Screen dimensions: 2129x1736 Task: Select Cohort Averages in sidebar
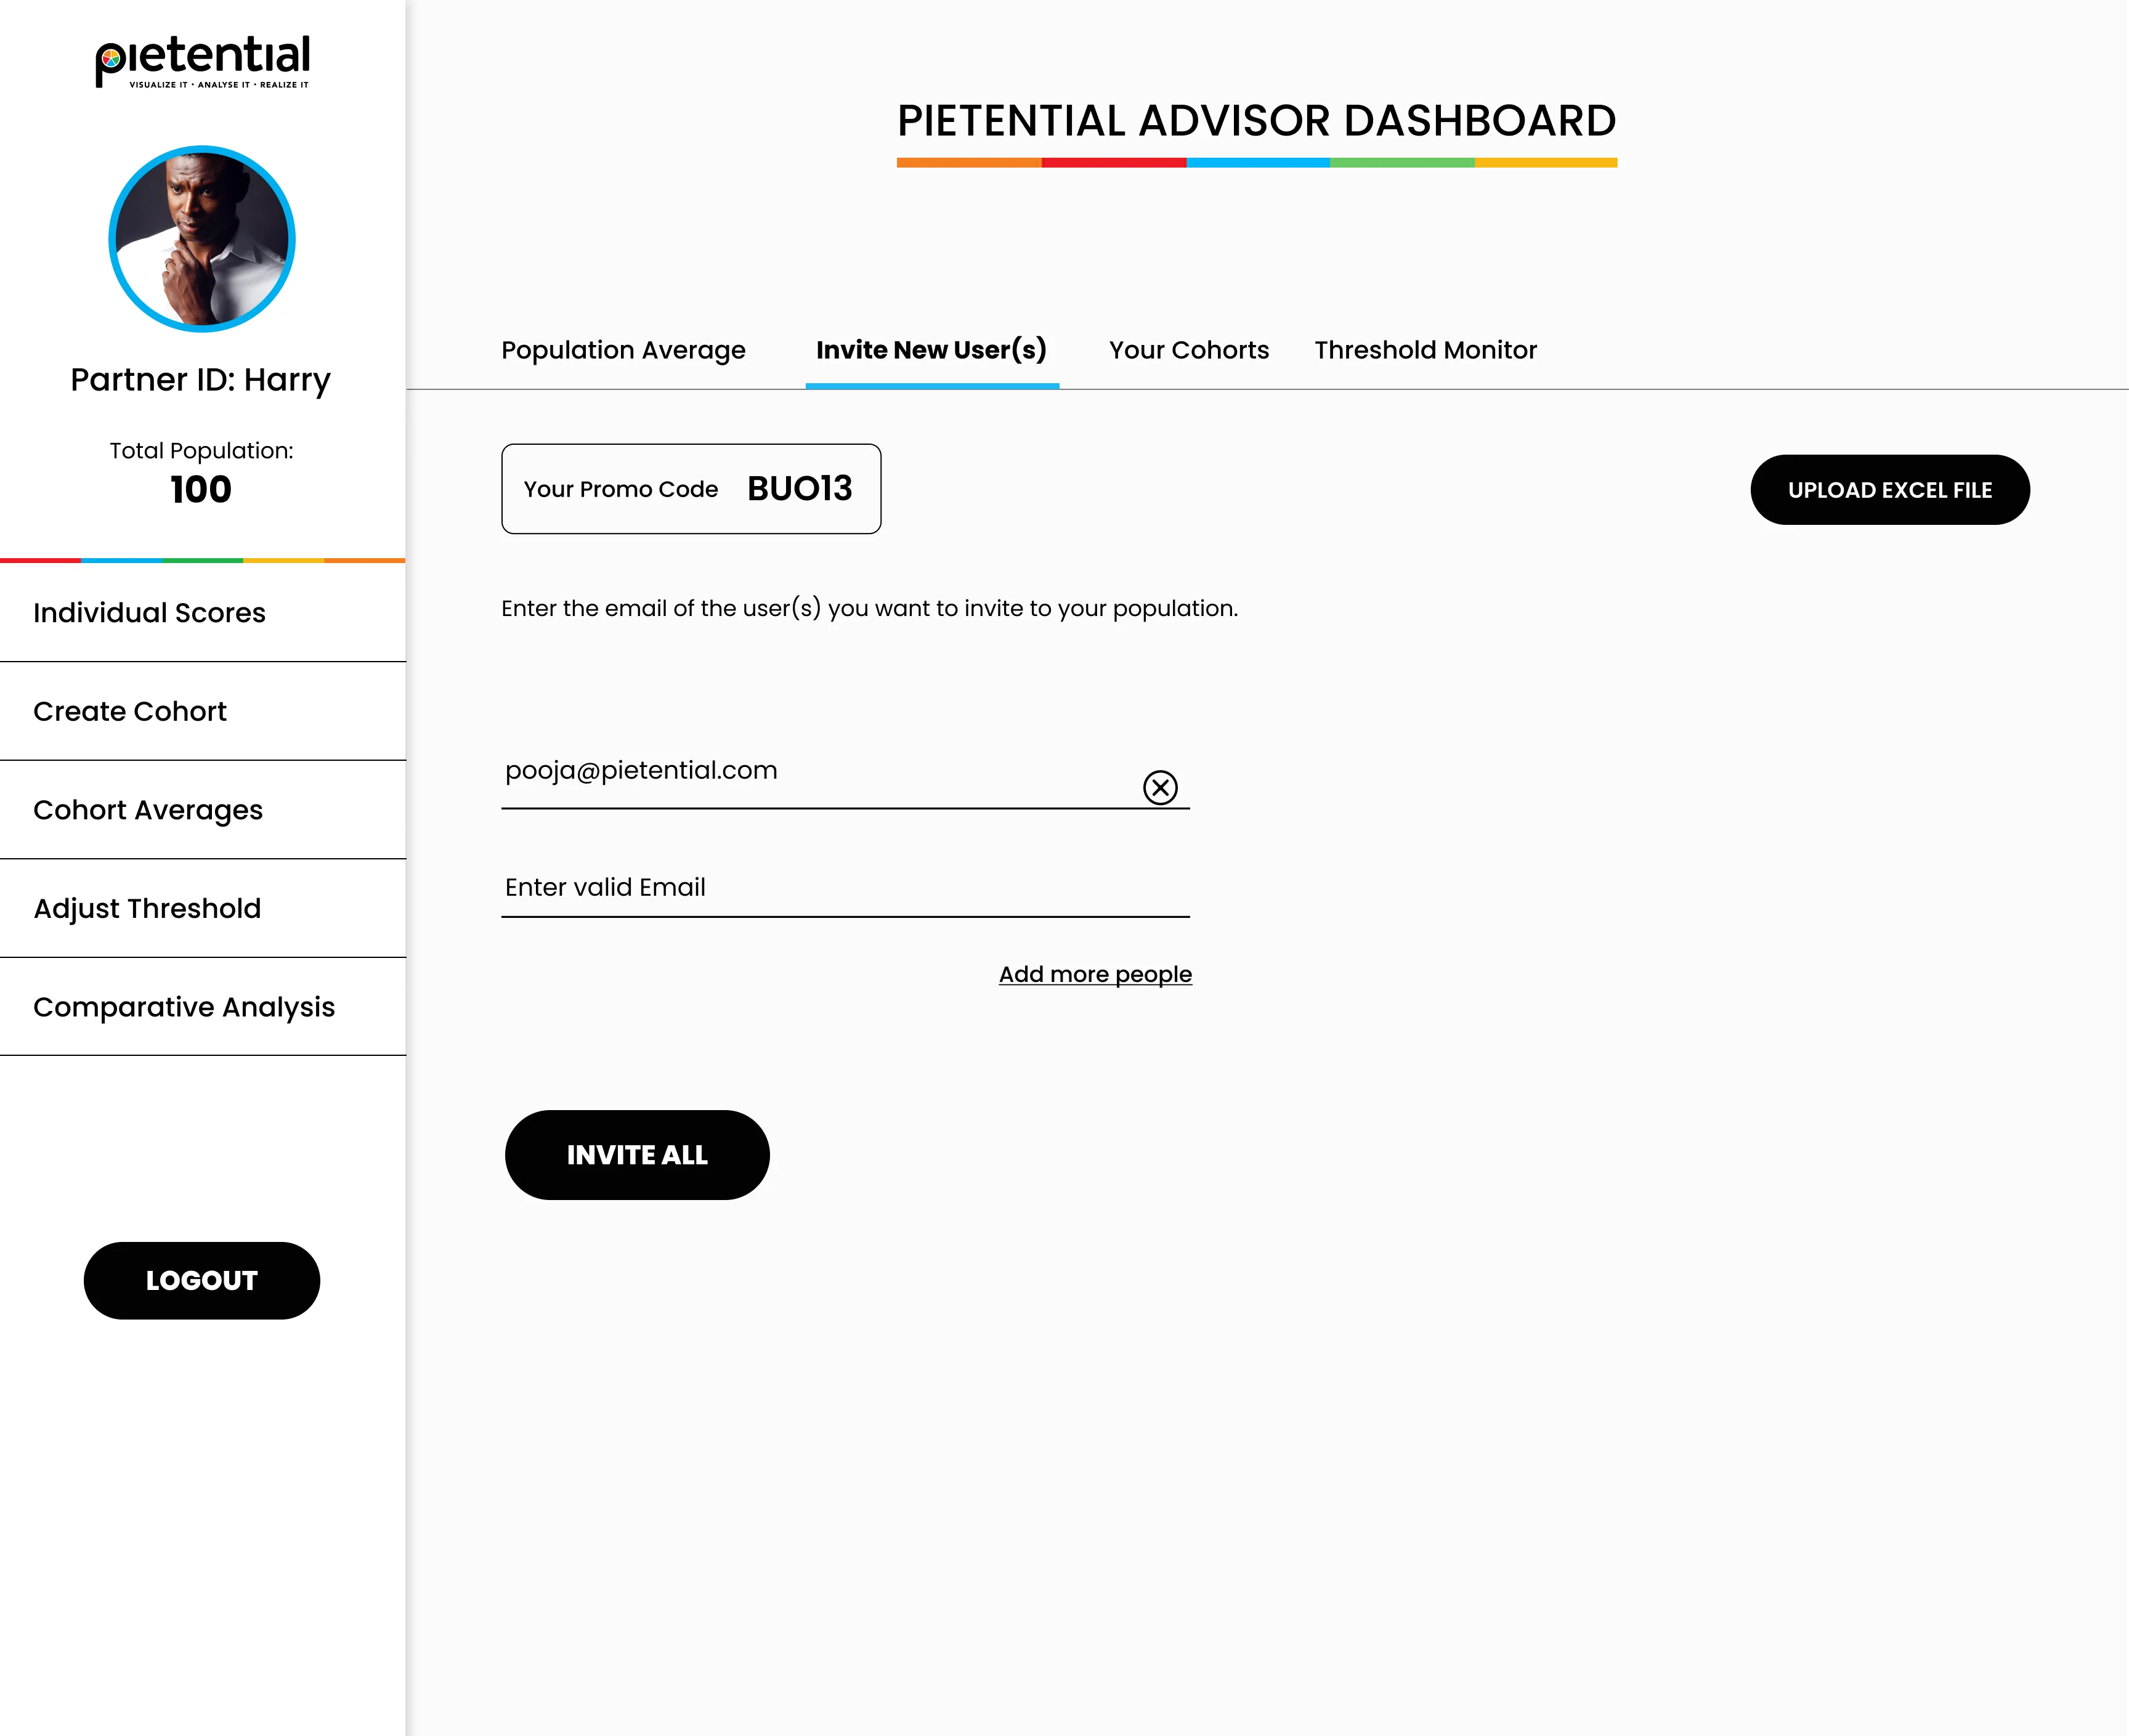click(x=148, y=810)
